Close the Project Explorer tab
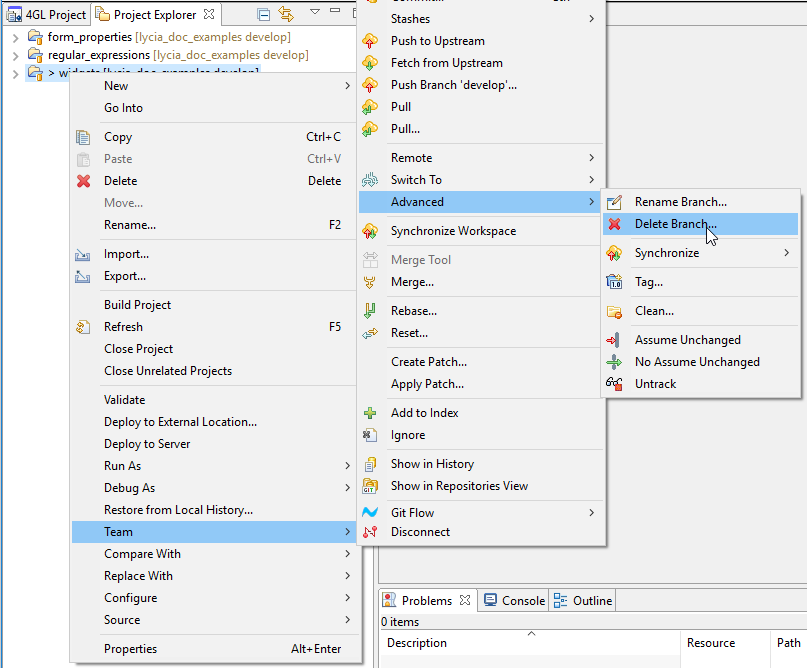This screenshot has height=668, width=807. [208, 15]
